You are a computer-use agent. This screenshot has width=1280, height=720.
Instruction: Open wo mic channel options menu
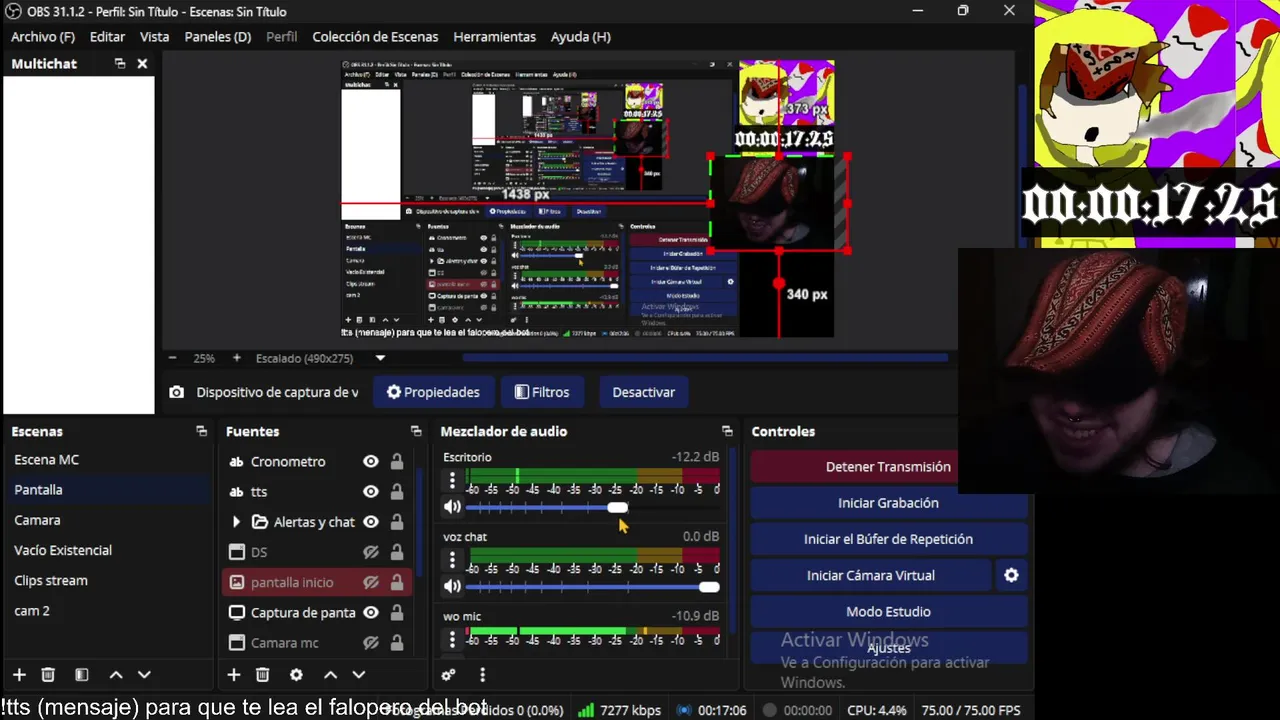(452, 639)
